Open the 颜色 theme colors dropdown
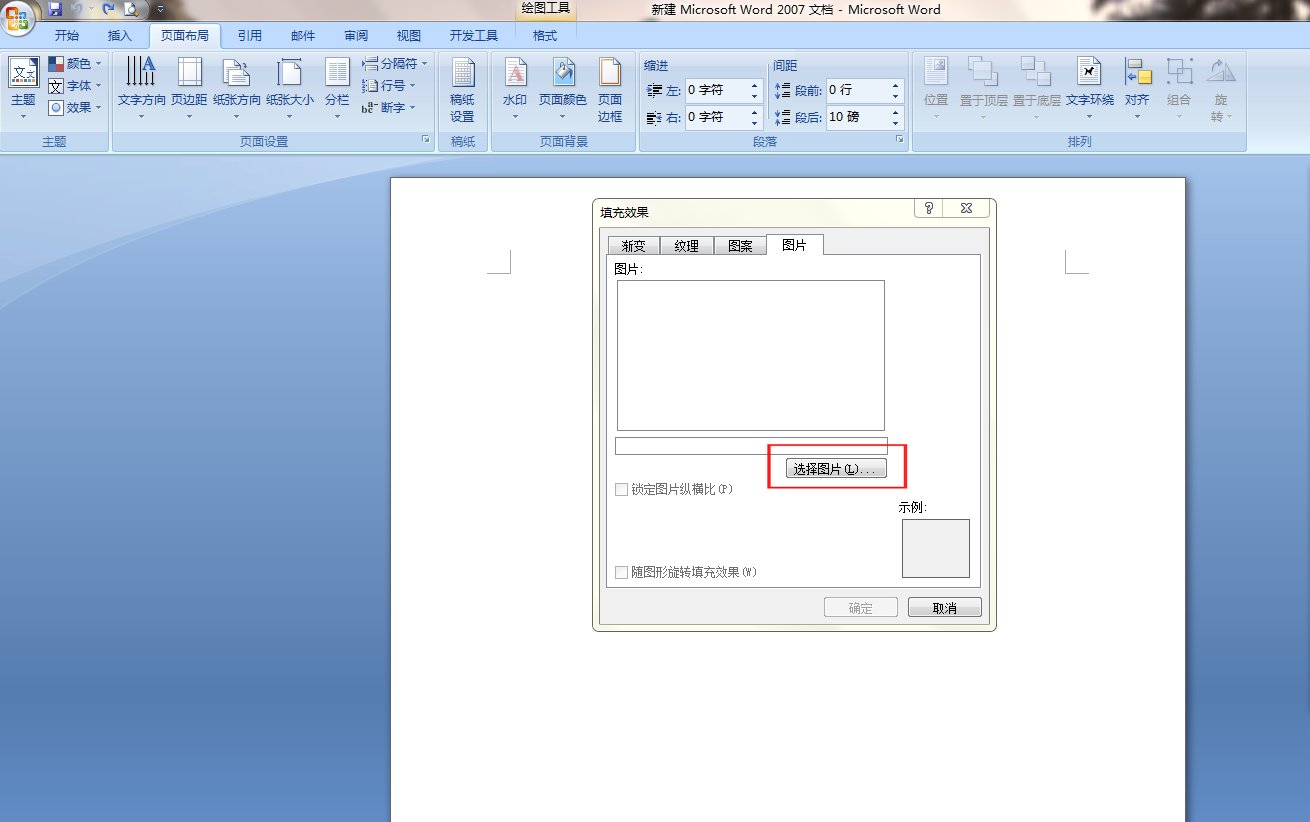Image resolution: width=1310 pixels, height=822 pixels. [76, 62]
